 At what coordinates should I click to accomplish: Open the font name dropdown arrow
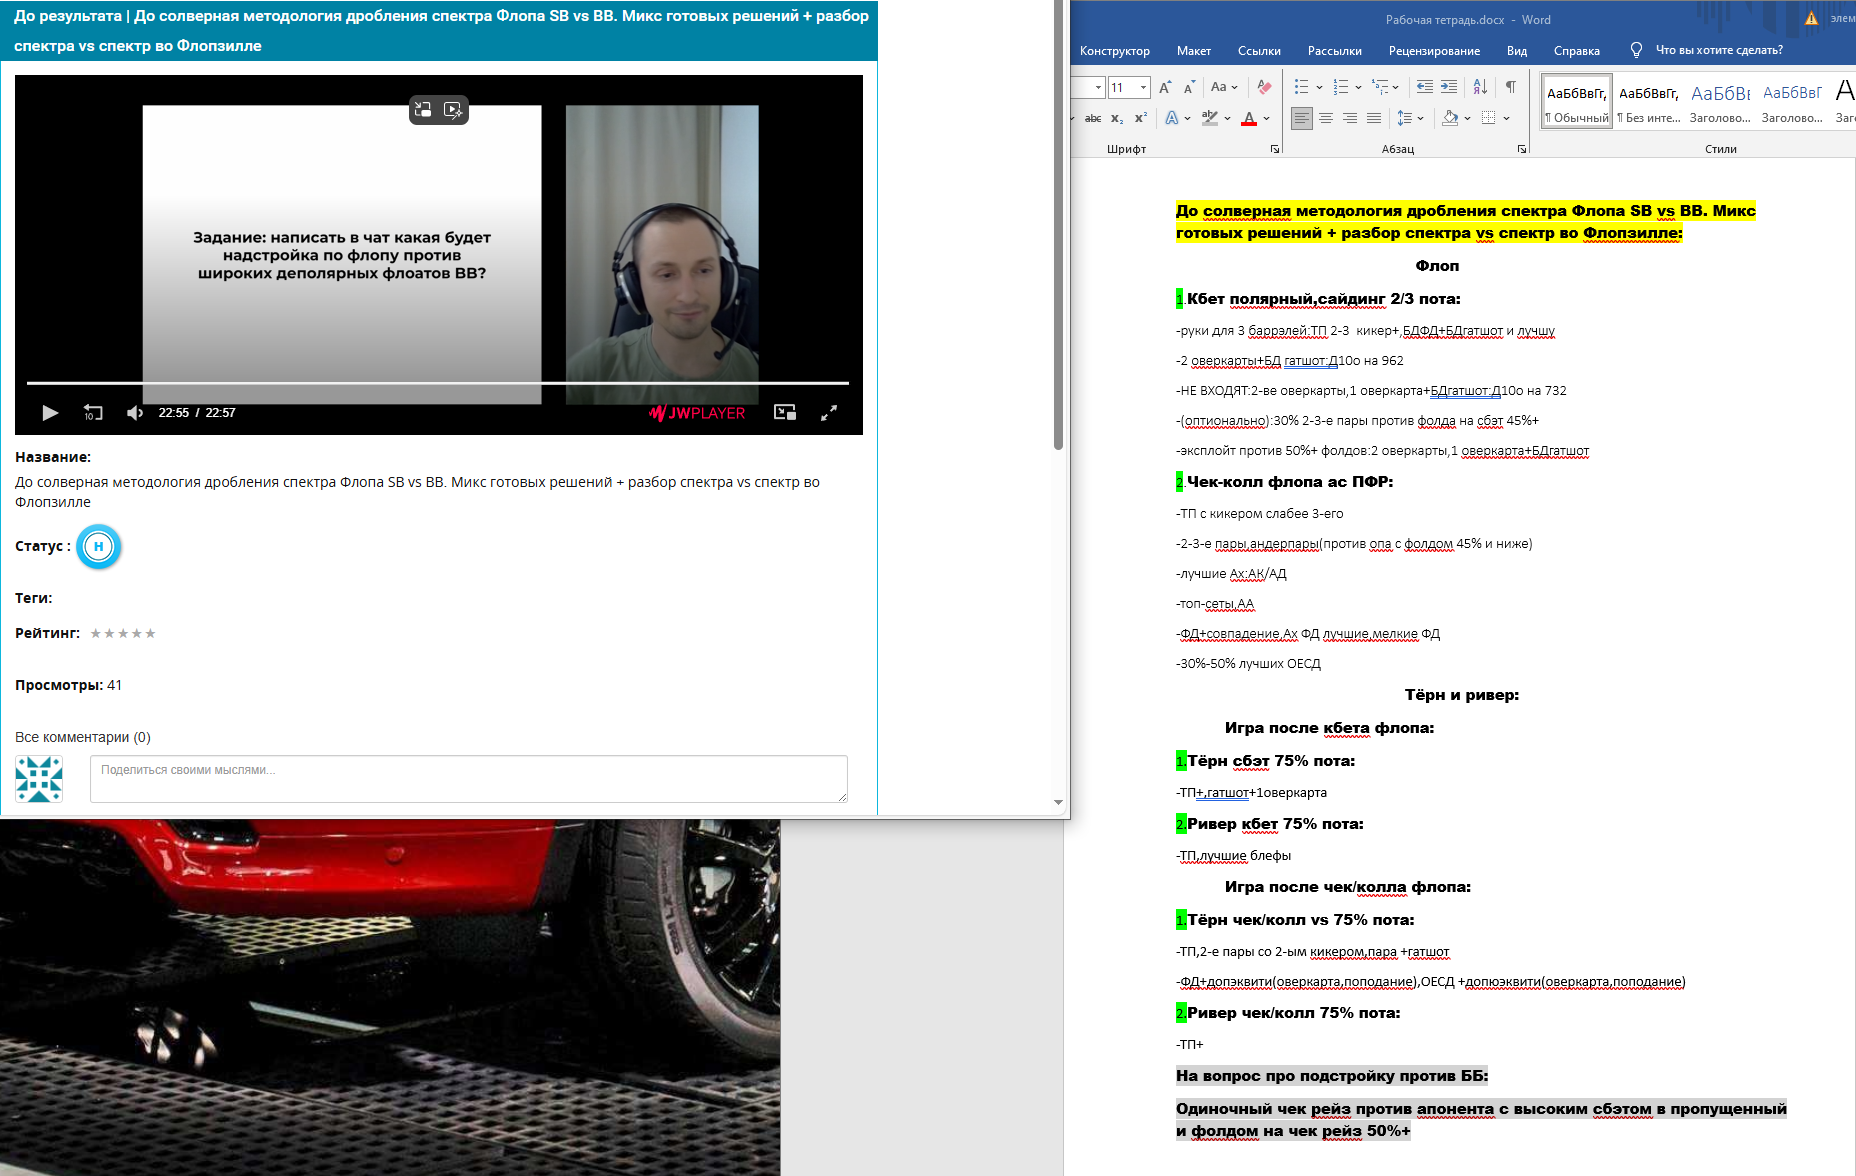click(x=1098, y=87)
